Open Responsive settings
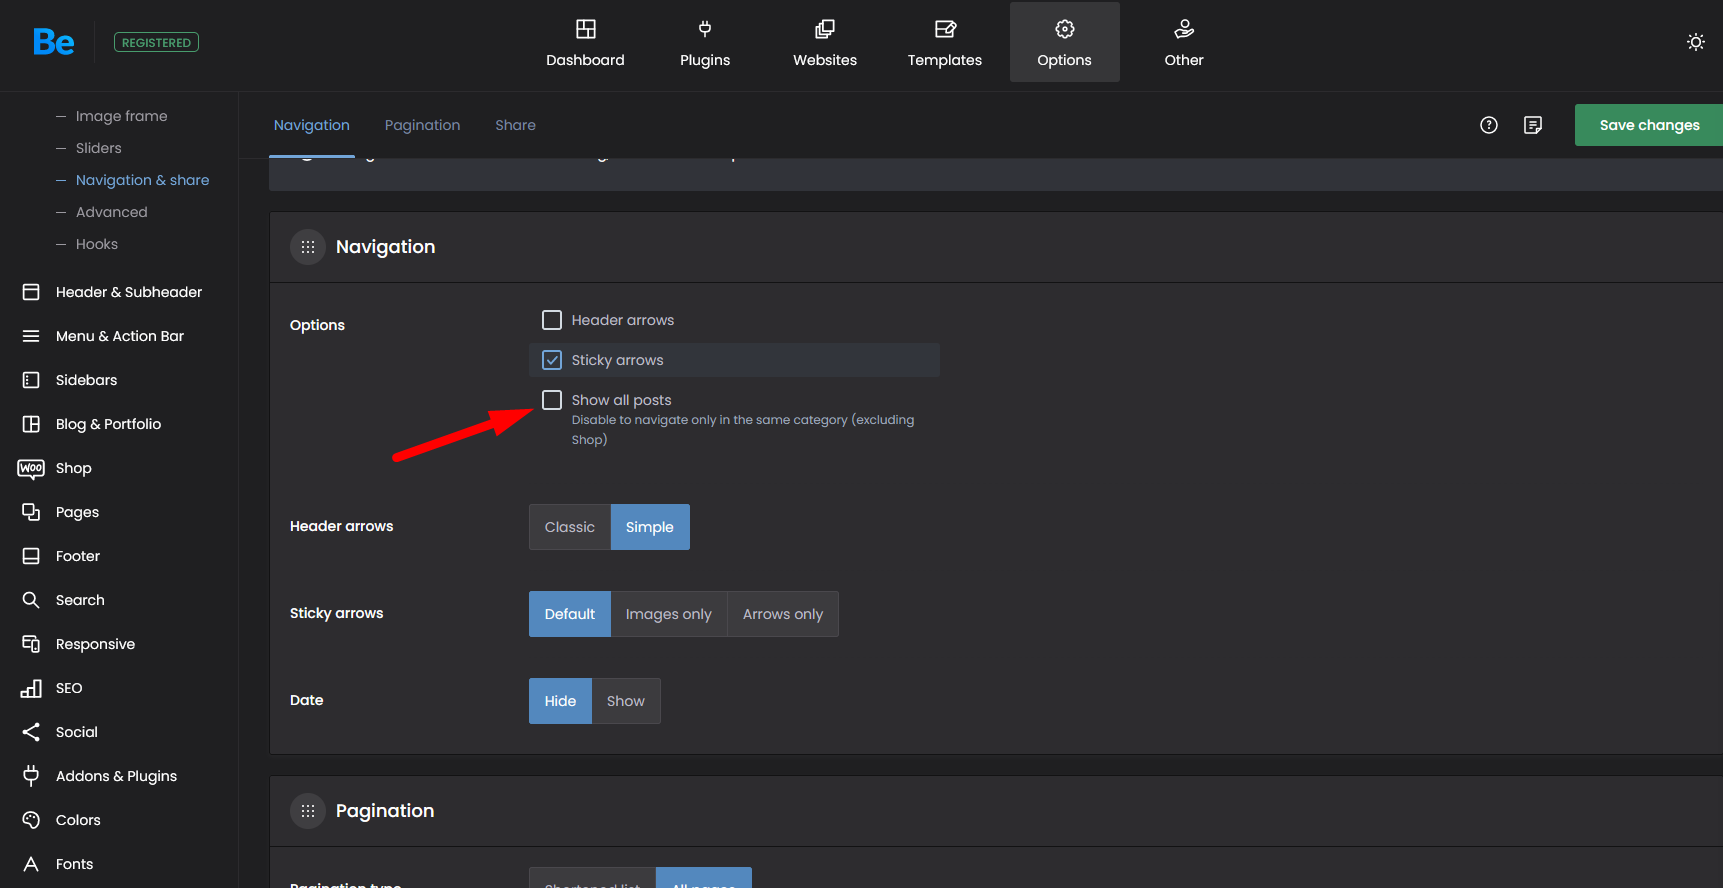Screen dimensions: 1723x888 pos(95,644)
